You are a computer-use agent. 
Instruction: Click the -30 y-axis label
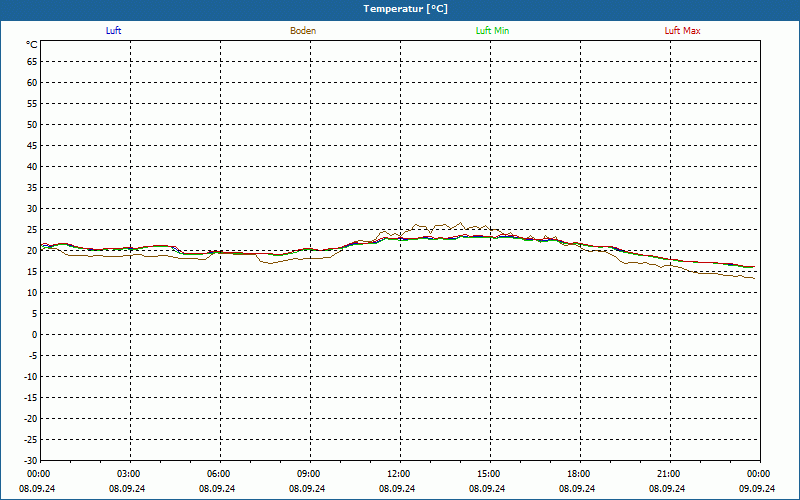[x=31, y=461]
